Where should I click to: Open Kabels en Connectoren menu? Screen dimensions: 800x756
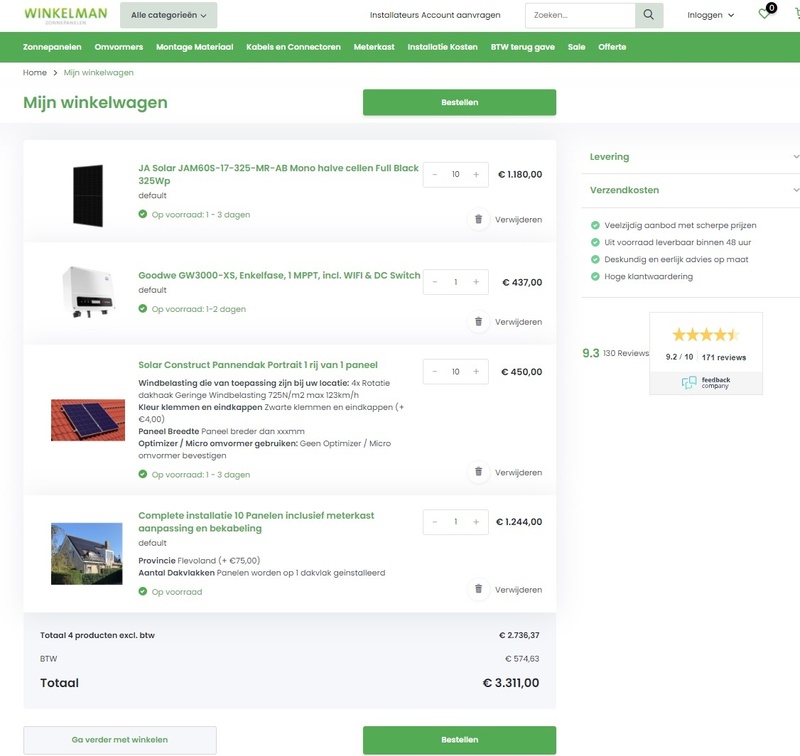tap(293, 47)
